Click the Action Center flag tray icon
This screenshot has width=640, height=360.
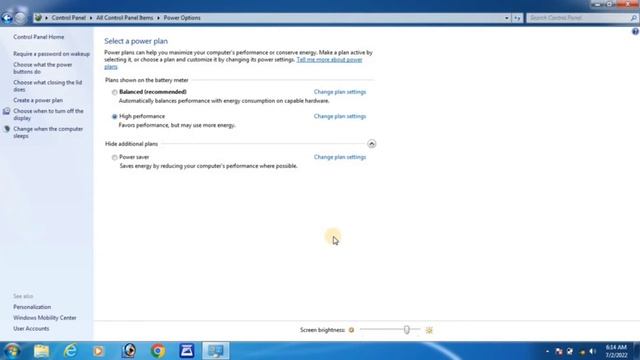coord(559,351)
